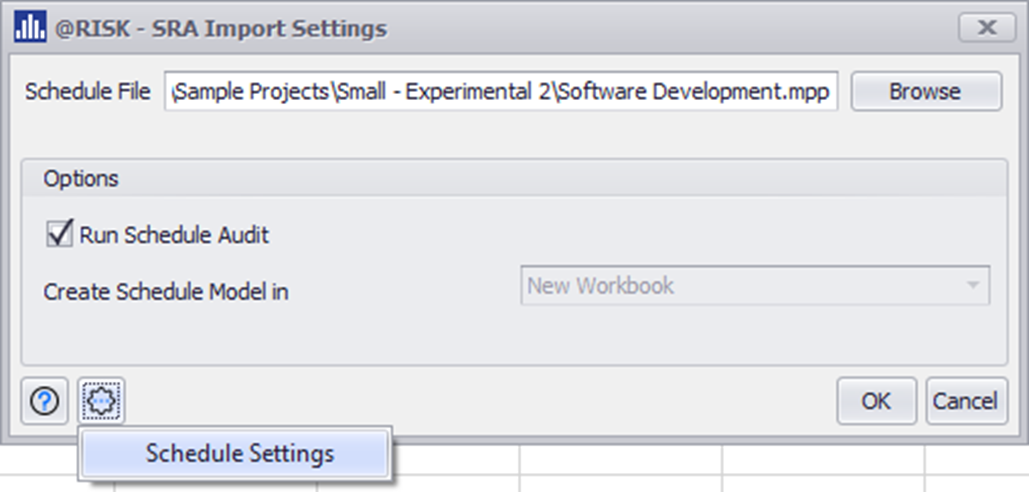Select Schedule Settings from the popup menu
Screen dimensions: 1029x492
(x=239, y=453)
